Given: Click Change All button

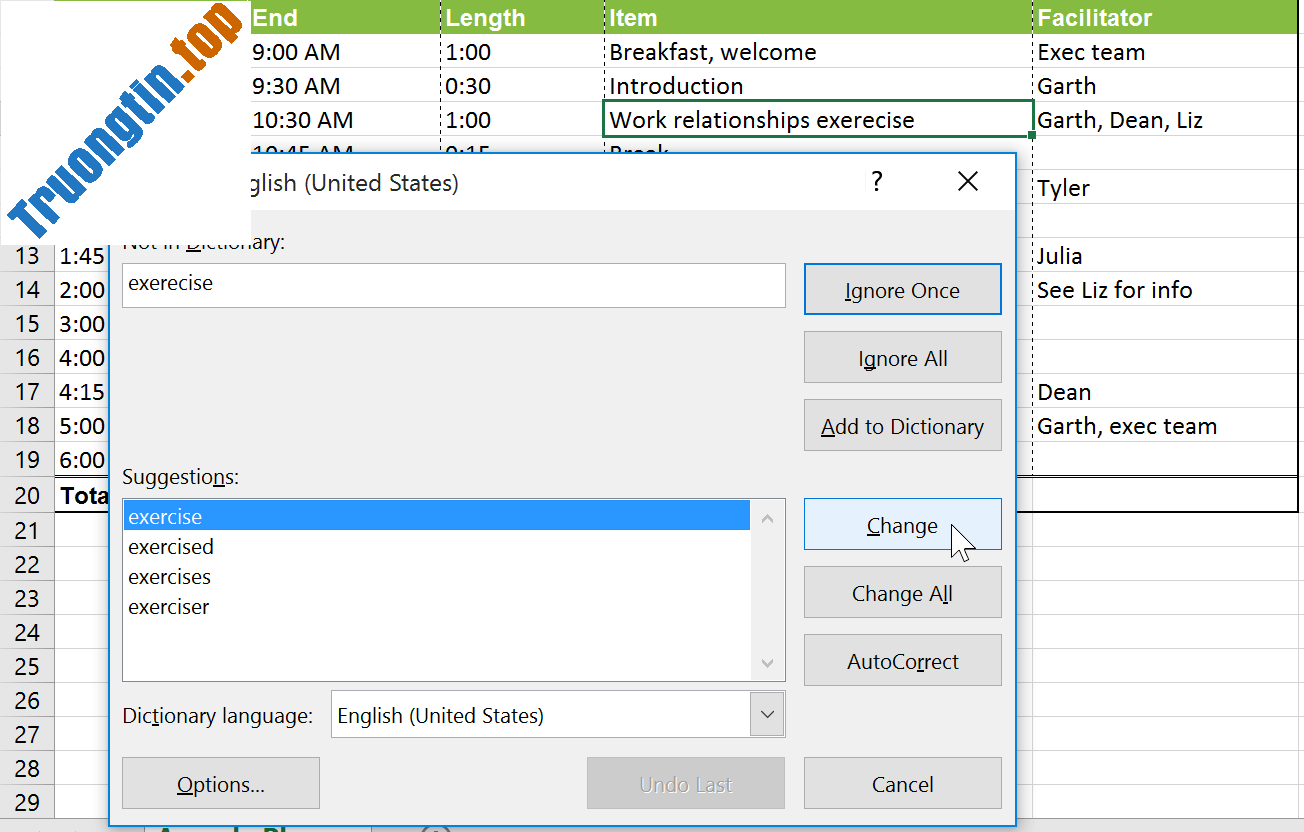Looking at the screenshot, I should pyautogui.click(x=902, y=593).
